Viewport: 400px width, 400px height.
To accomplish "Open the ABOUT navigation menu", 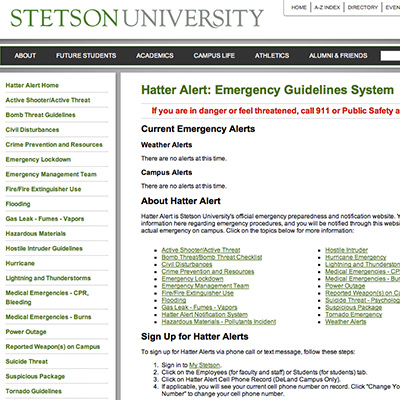I will pos(25,56).
